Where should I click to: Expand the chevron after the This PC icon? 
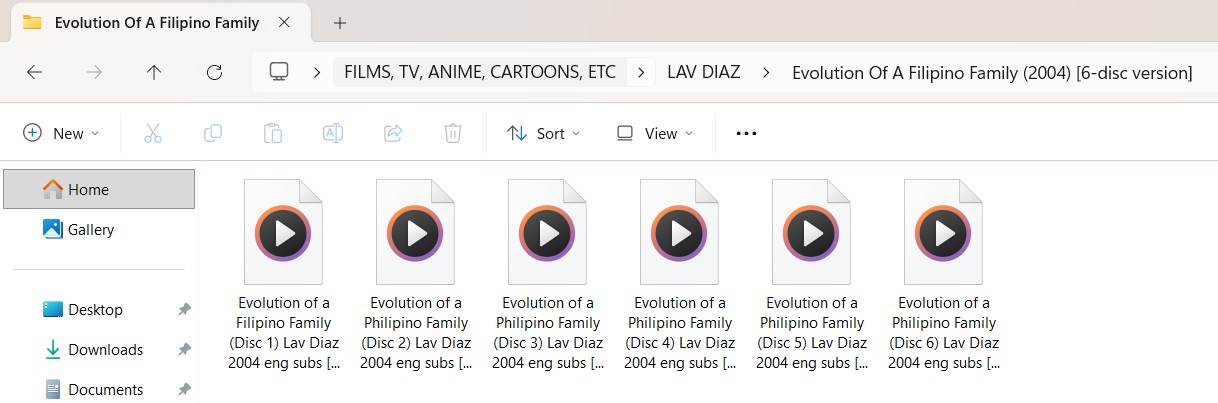pos(317,72)
